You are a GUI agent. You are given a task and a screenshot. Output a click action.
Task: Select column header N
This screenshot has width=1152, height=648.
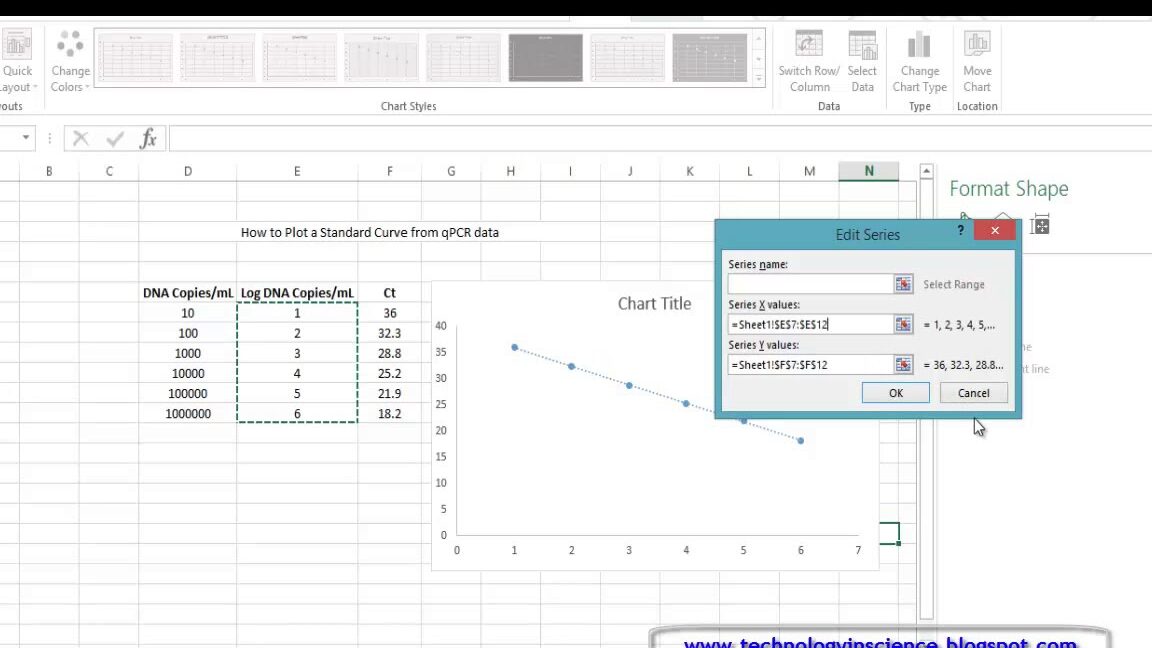(x=868, y=171)
